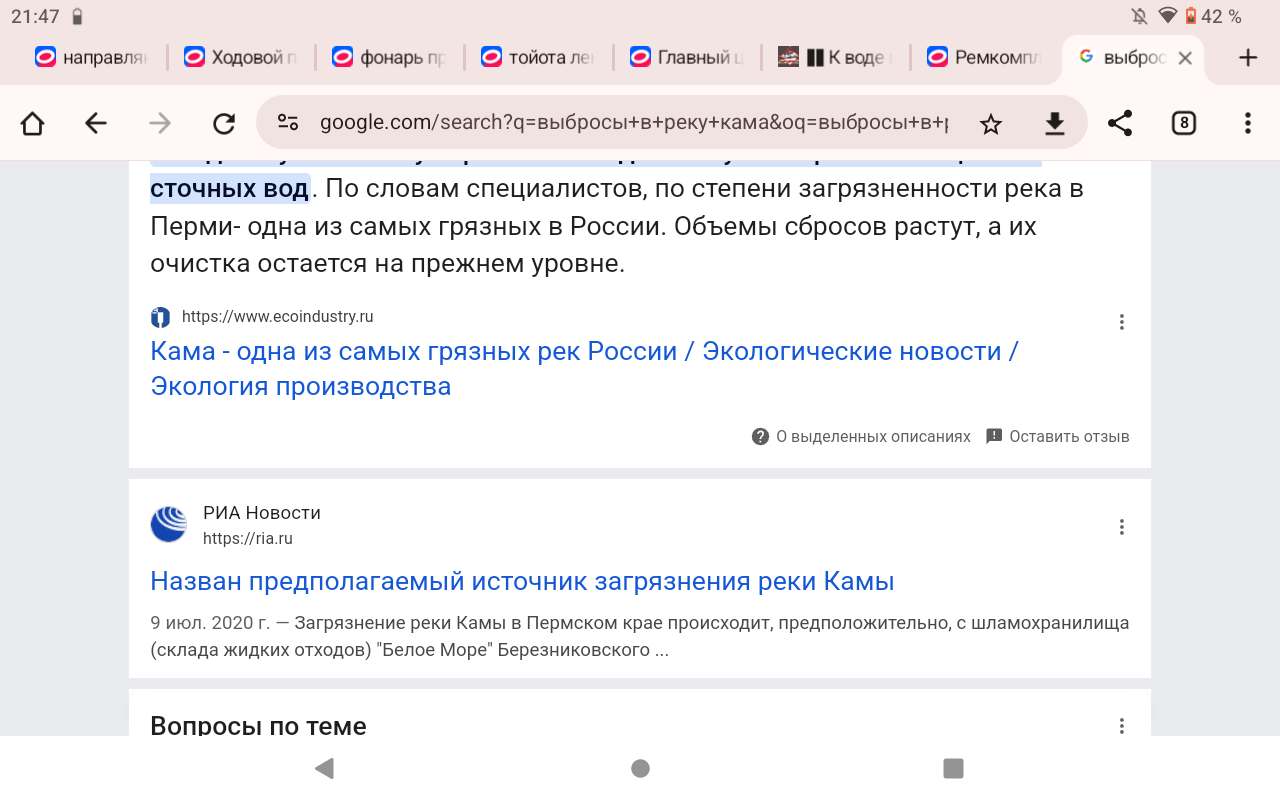
Task: Switch to the Ходовой tab
Action: (240, 58)
